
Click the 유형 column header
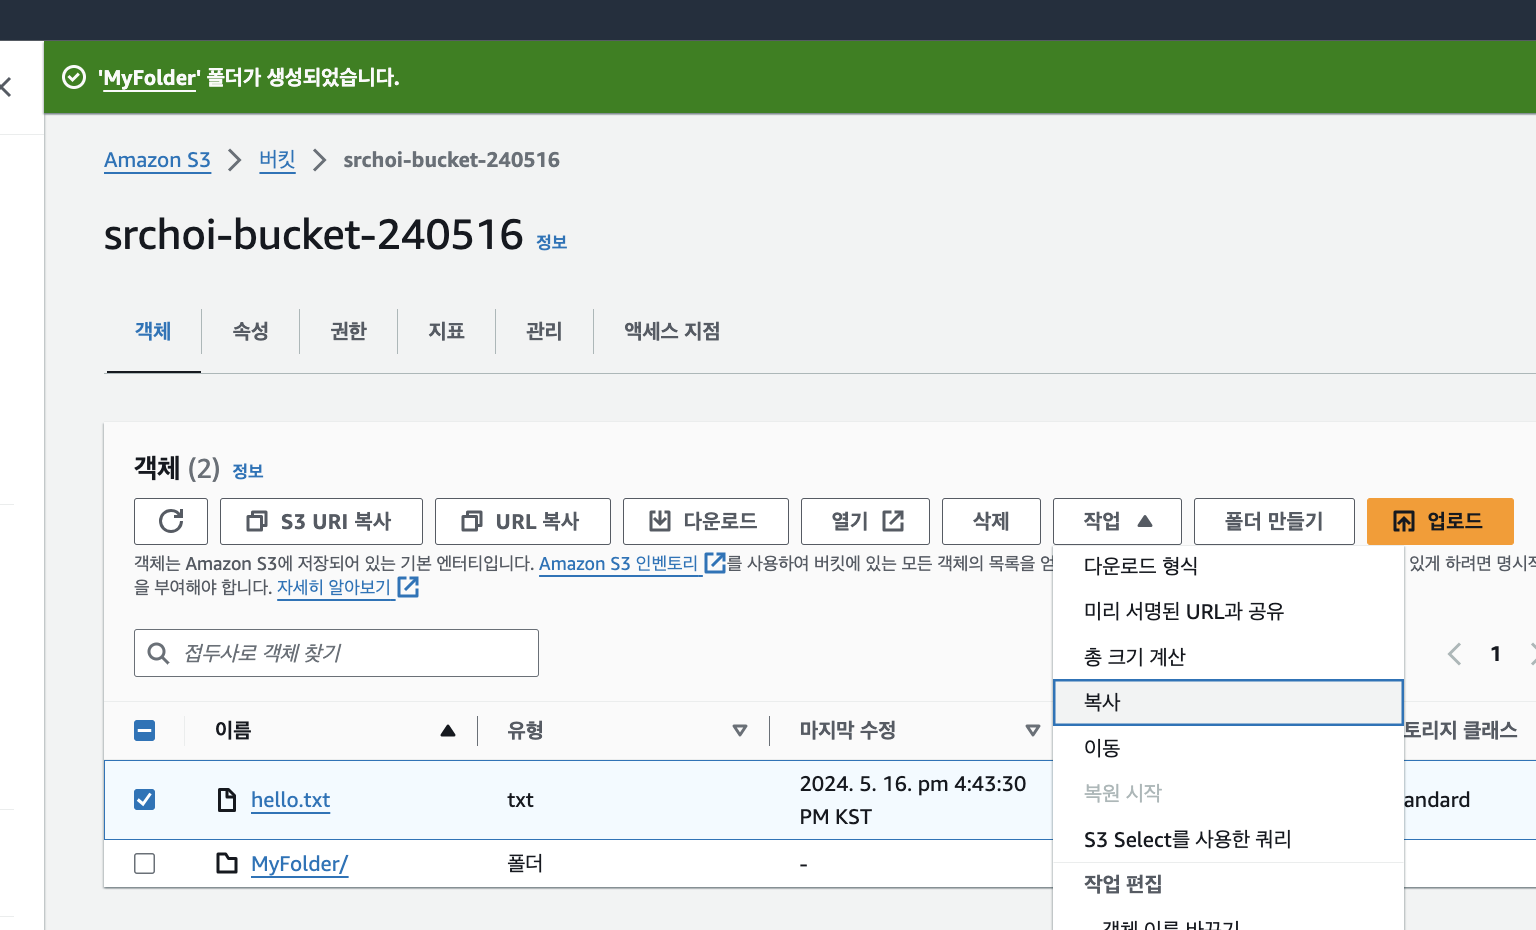pos(526,731)
